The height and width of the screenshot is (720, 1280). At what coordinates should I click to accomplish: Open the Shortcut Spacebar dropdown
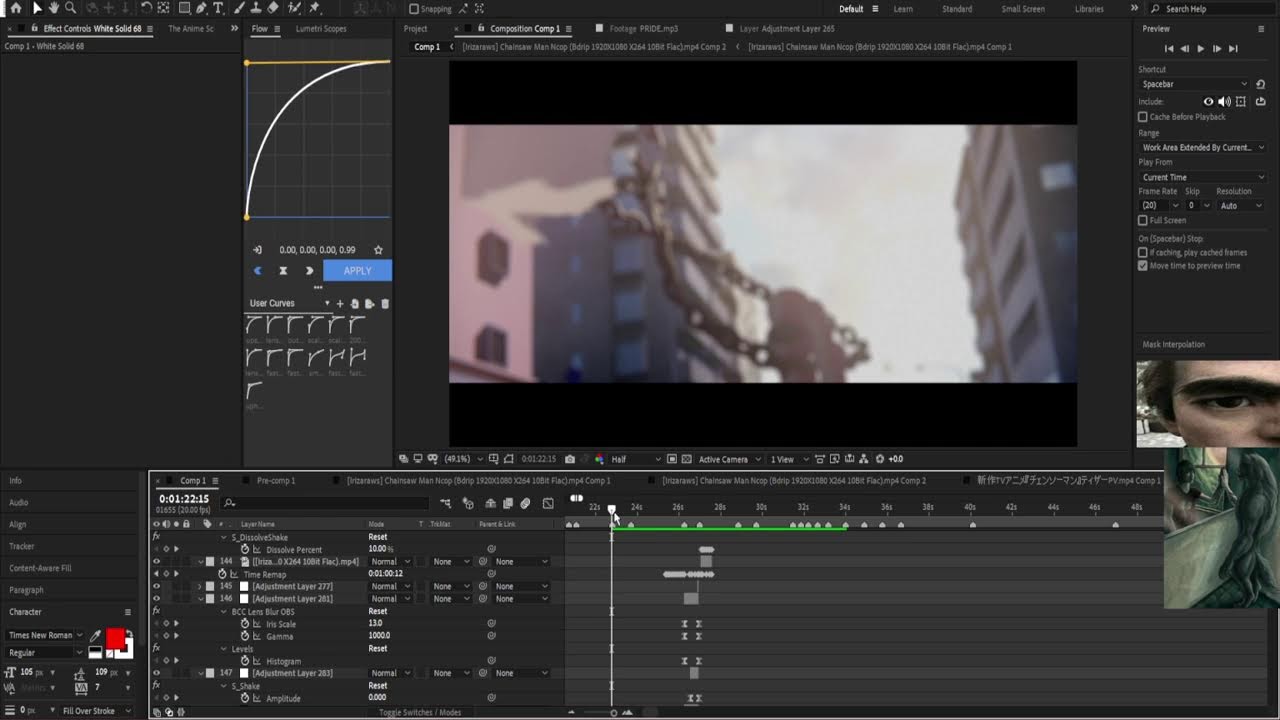click(x=1194, y=84)
